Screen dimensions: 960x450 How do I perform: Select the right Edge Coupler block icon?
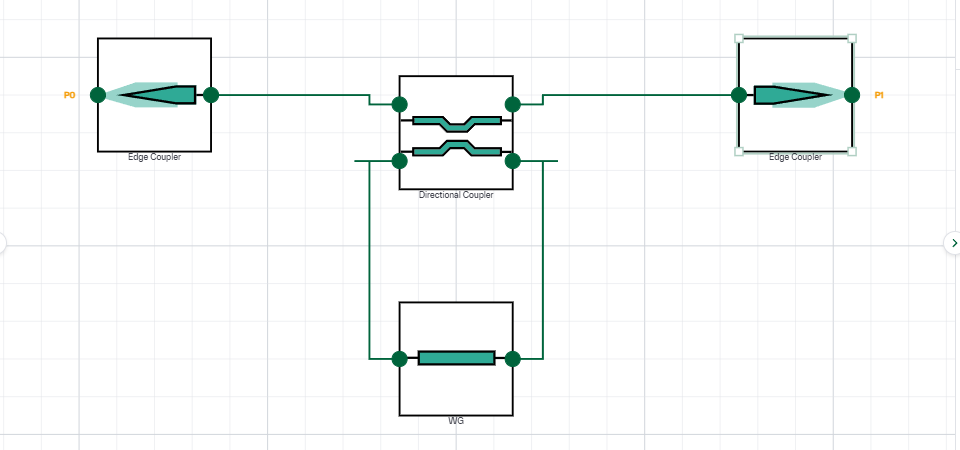coord(795,95)
